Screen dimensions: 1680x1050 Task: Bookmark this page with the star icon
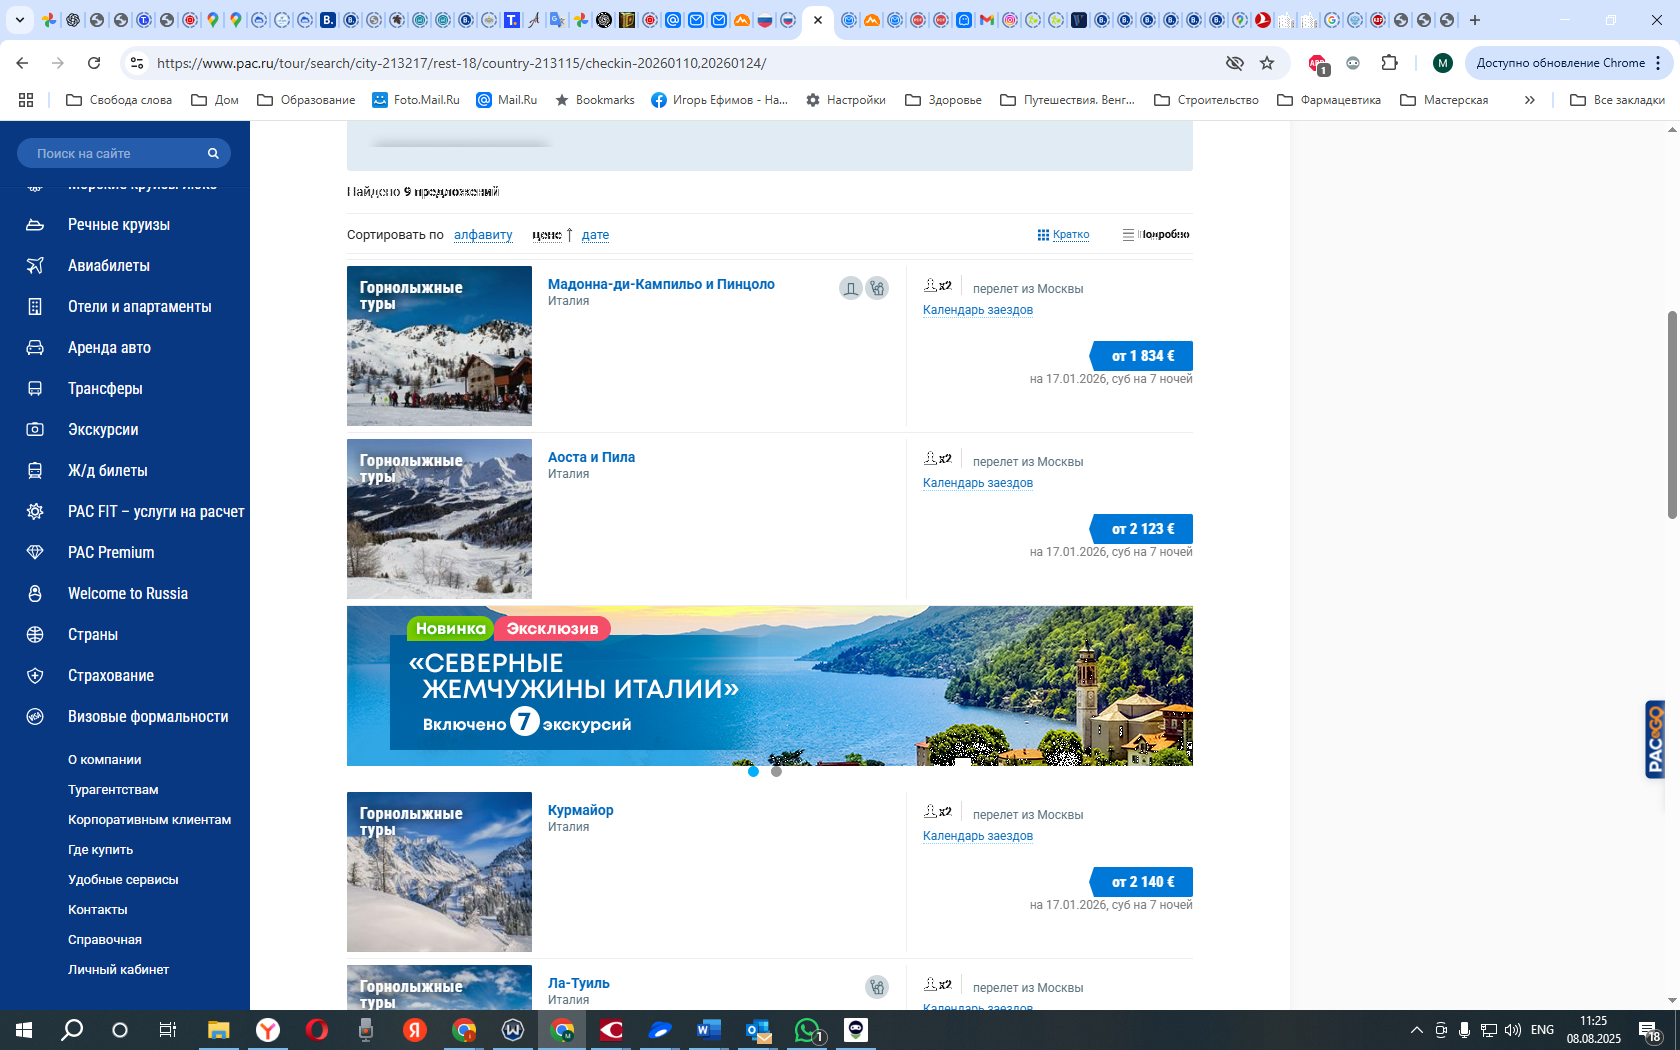[x=1267, y=63]
